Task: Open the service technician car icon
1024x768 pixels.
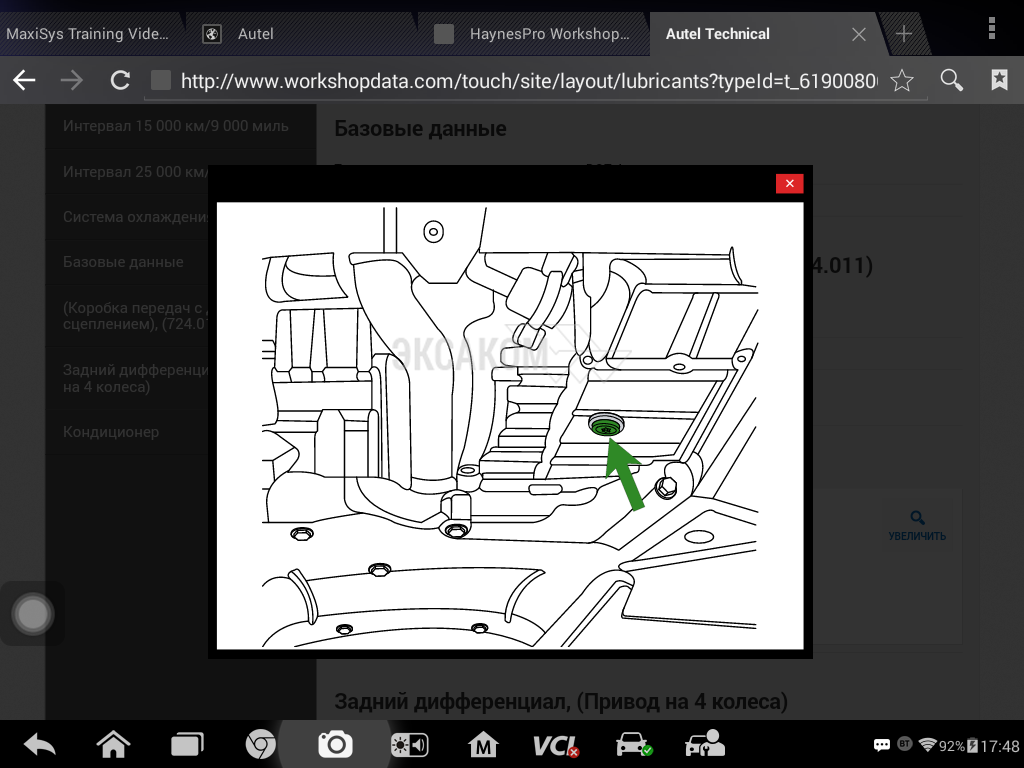Action: 705,745
